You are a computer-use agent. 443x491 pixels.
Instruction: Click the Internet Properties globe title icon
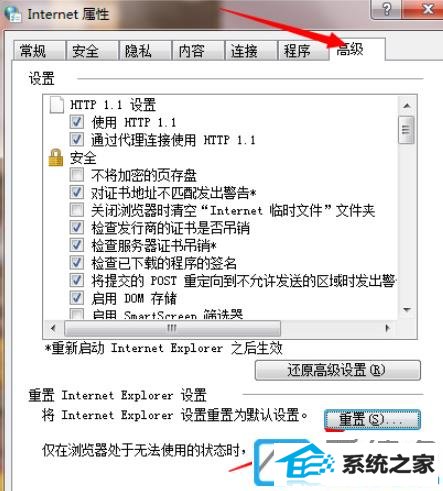click(13, 14)
